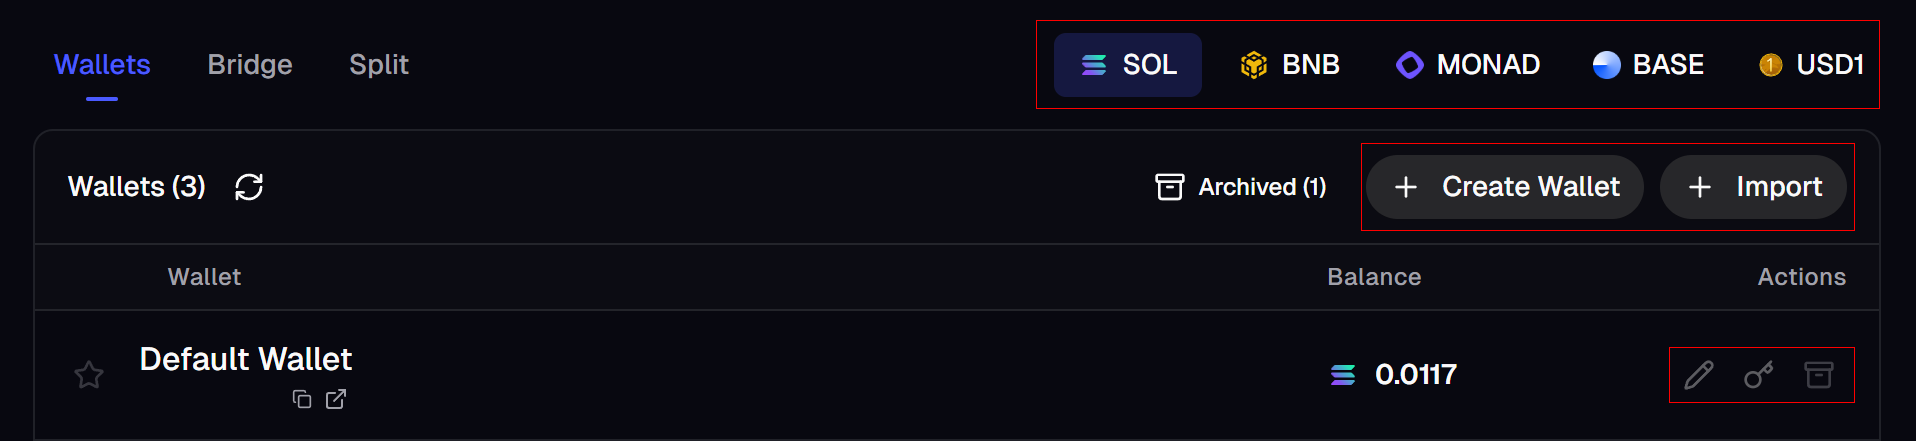The width and height of the screenshot is (1916, 441).
Task: Refresh the wallets list
Action: (x=249, y=187)
